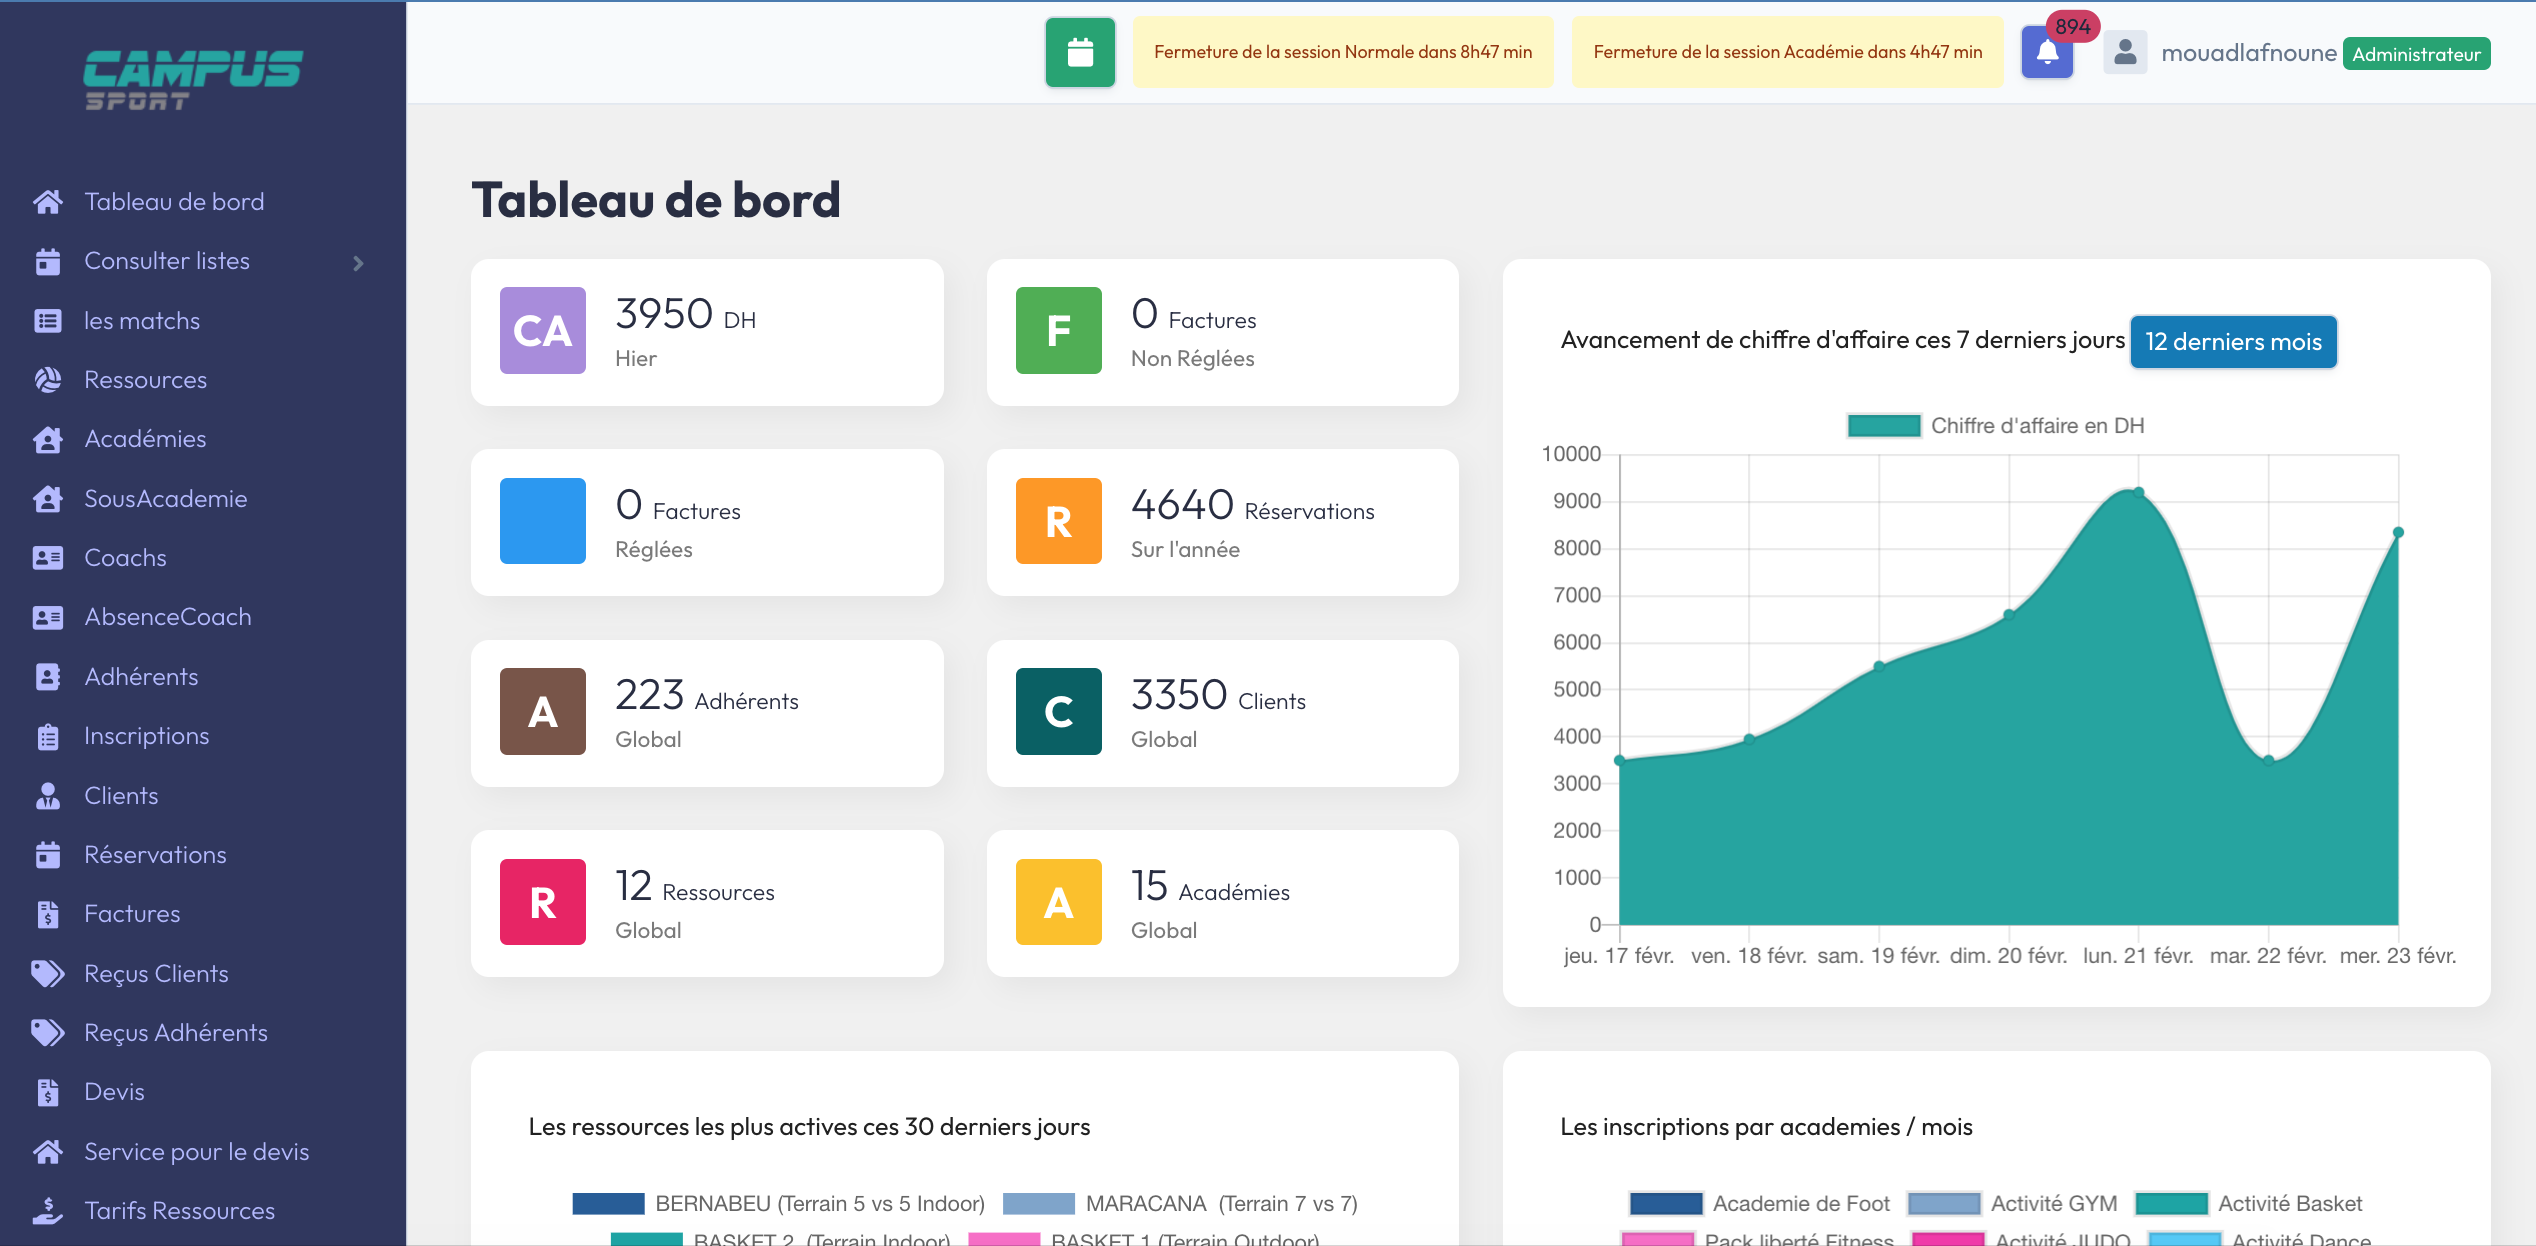Open Tableau de bord in sidebar
The image size is (2536, 1246).
click(174, 202)
